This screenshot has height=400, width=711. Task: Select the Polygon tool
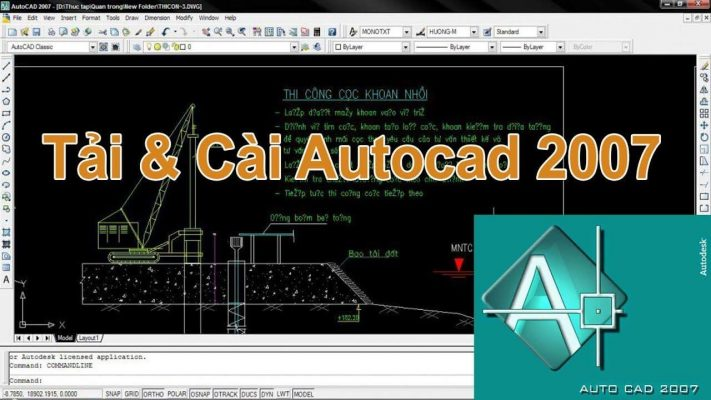pyautogui.click(x=6, y=102)
